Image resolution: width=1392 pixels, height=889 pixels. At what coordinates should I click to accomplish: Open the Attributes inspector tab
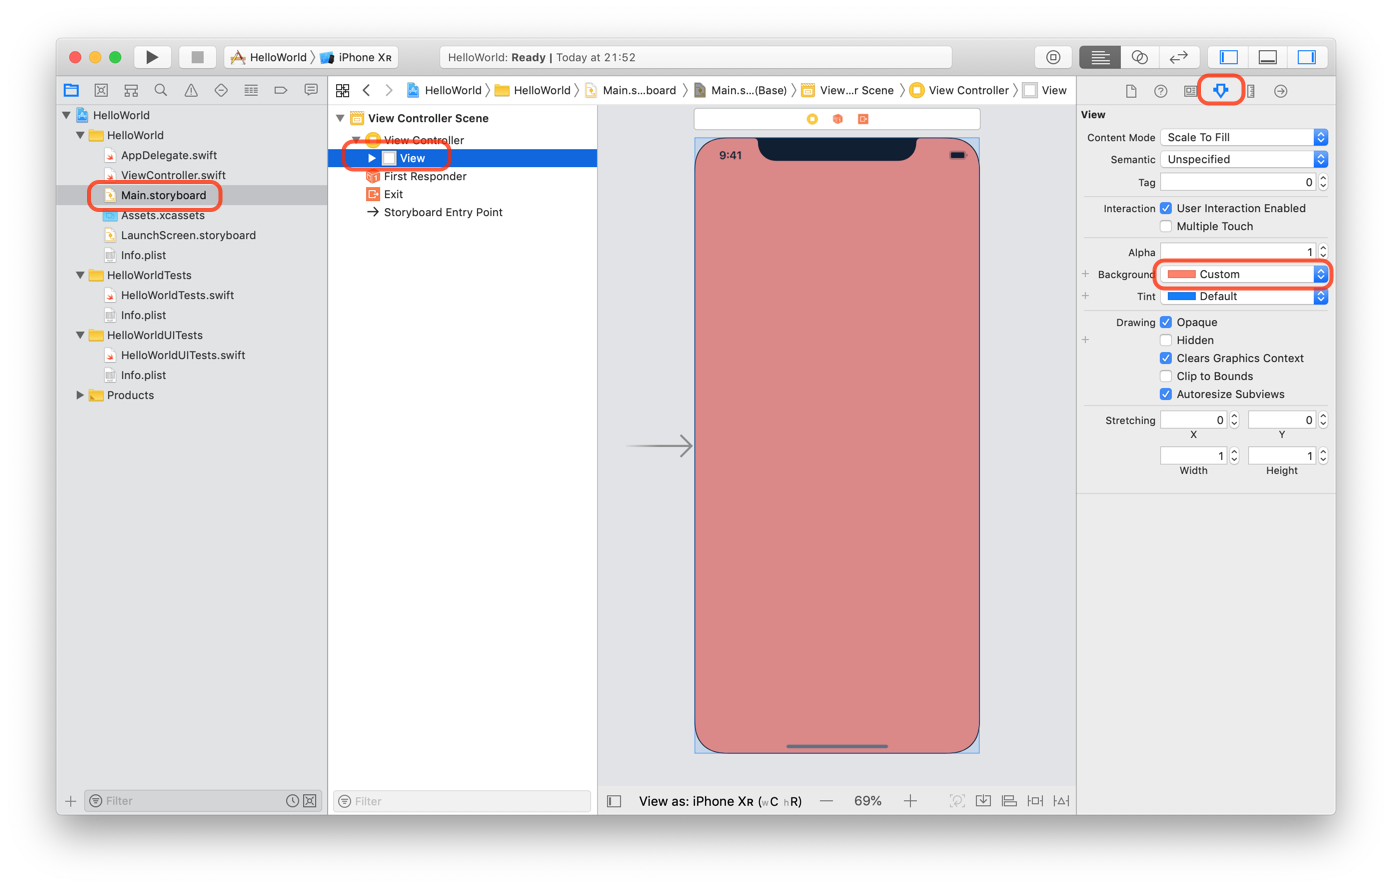[1220, 91]
